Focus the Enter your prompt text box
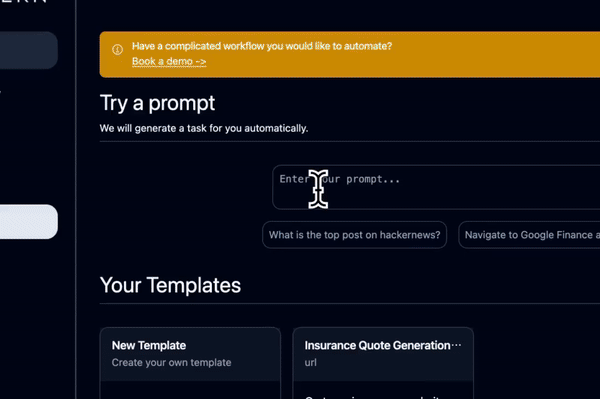The width and height of the screenshot is (600, 399). [x=436, y=187]
